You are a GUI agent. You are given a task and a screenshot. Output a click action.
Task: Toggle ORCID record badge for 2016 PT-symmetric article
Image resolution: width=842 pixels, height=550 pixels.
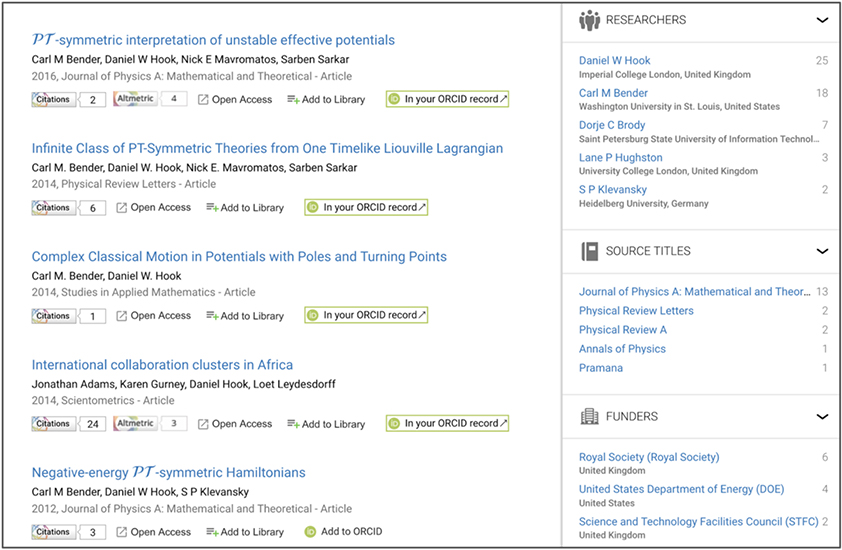(448, 99)
